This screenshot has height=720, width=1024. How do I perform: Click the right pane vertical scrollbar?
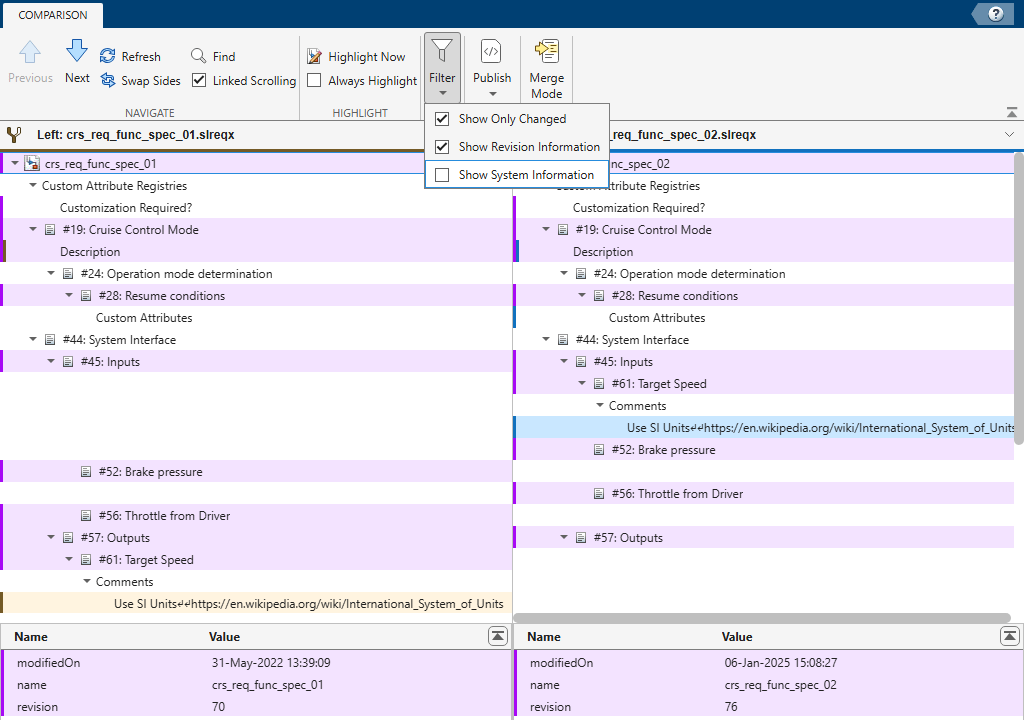(x=1018, y=298)
